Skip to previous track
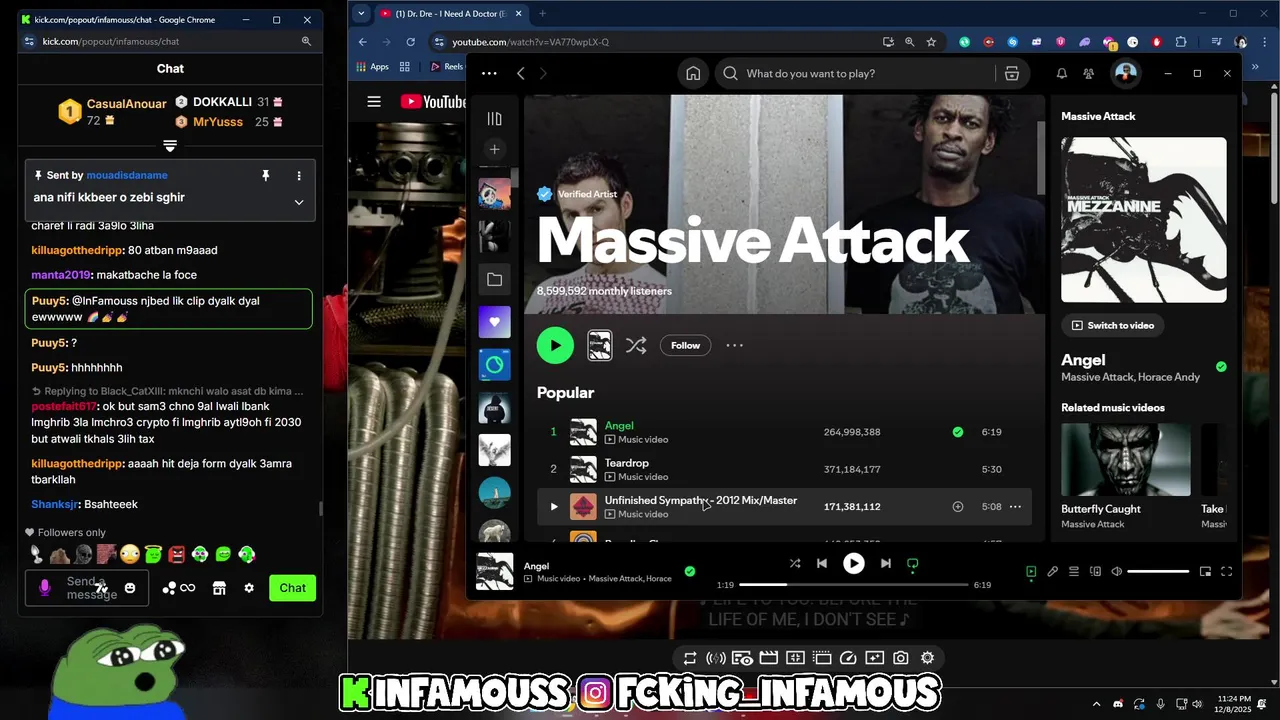The image size is (1280, 720). [x=822, y=563]
